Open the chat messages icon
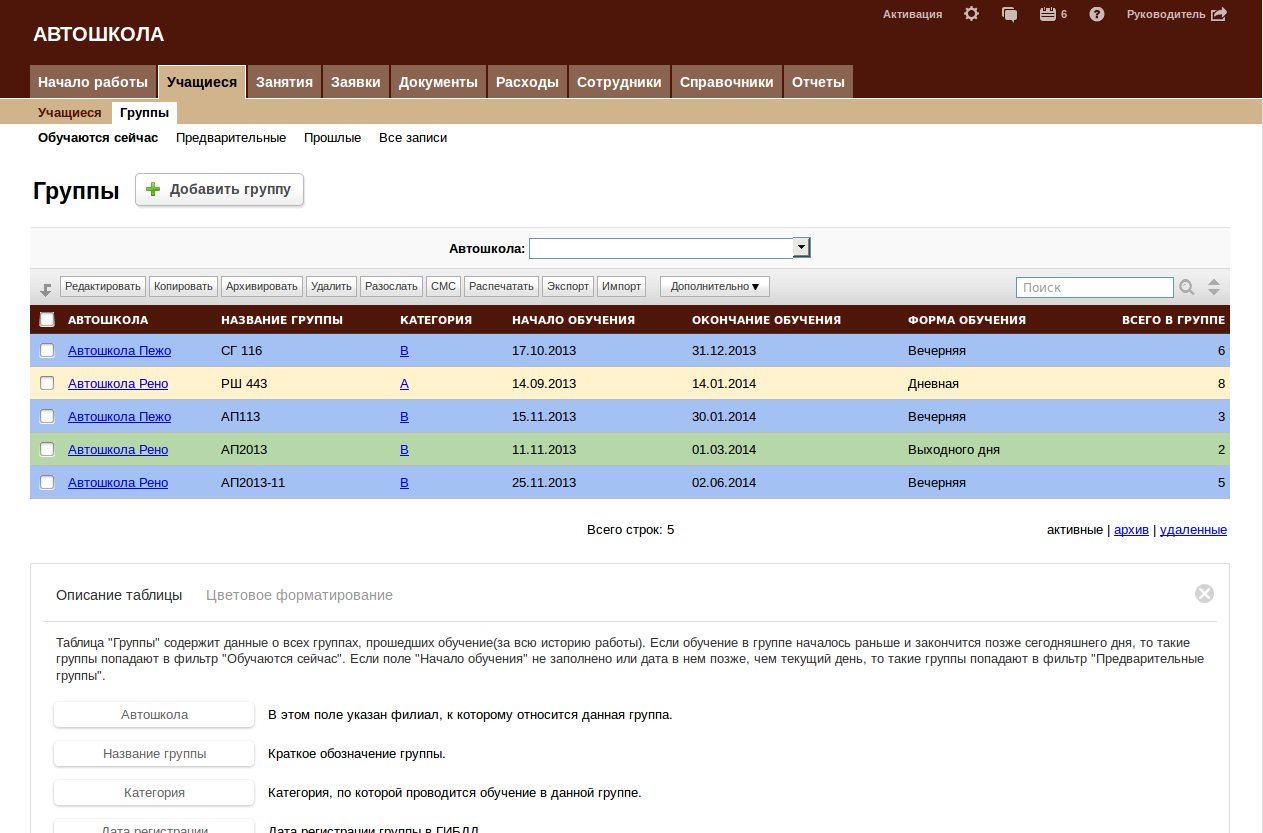 pyautogui.click(x=1010, y=14)
